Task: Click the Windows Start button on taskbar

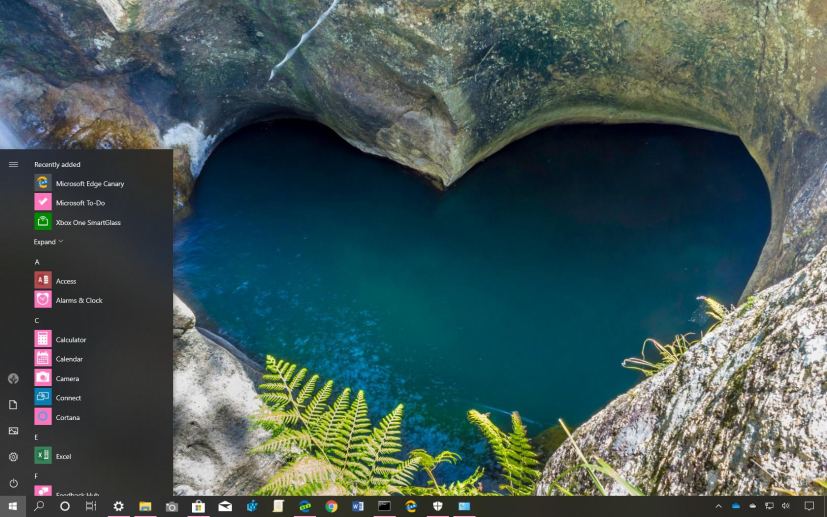Action: (x=13, y=507)
